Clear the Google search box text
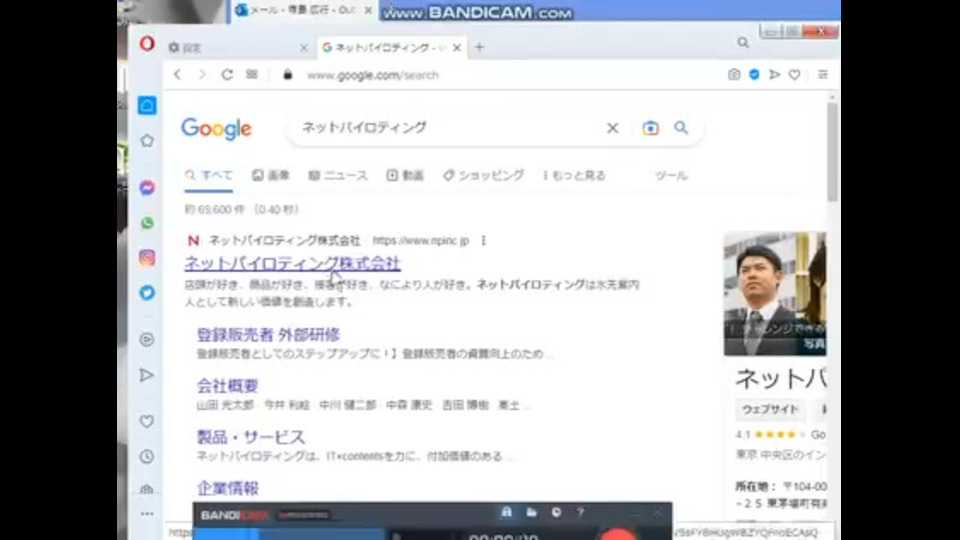Screen dimensions: 960x540 [x=612, y=128]
